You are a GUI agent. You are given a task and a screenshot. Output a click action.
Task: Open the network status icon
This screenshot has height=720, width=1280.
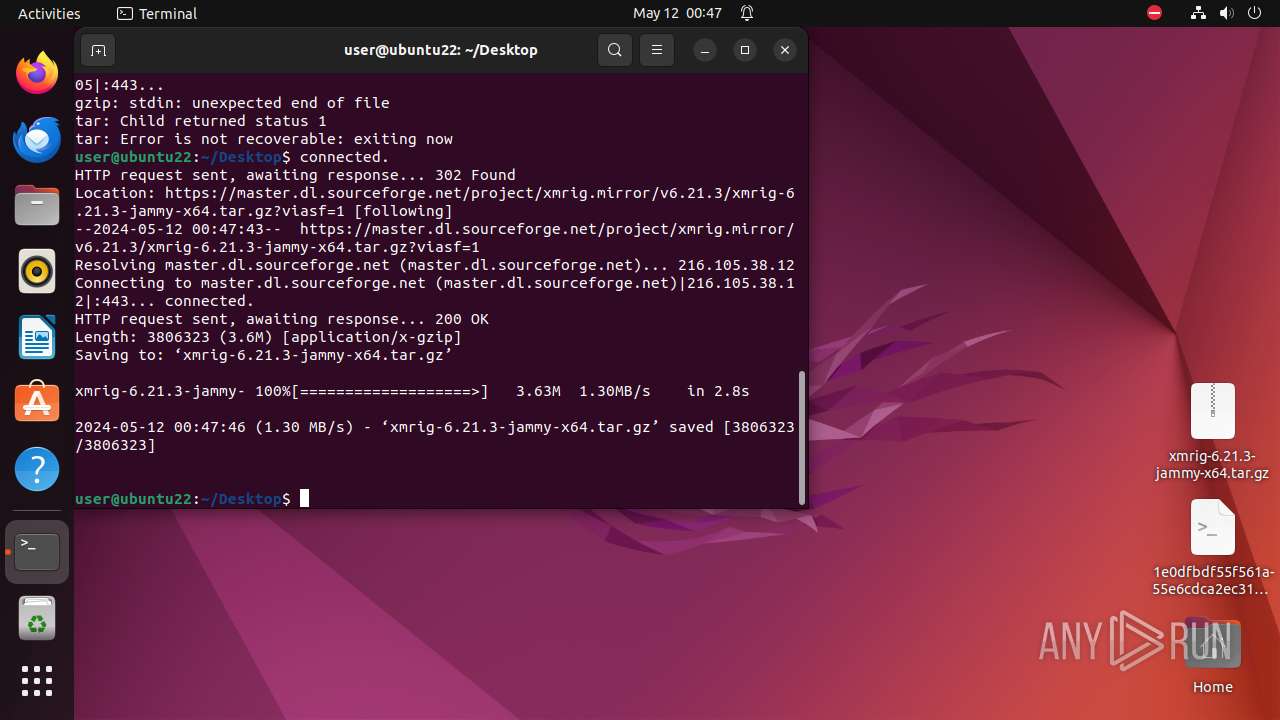point(1199,13)
